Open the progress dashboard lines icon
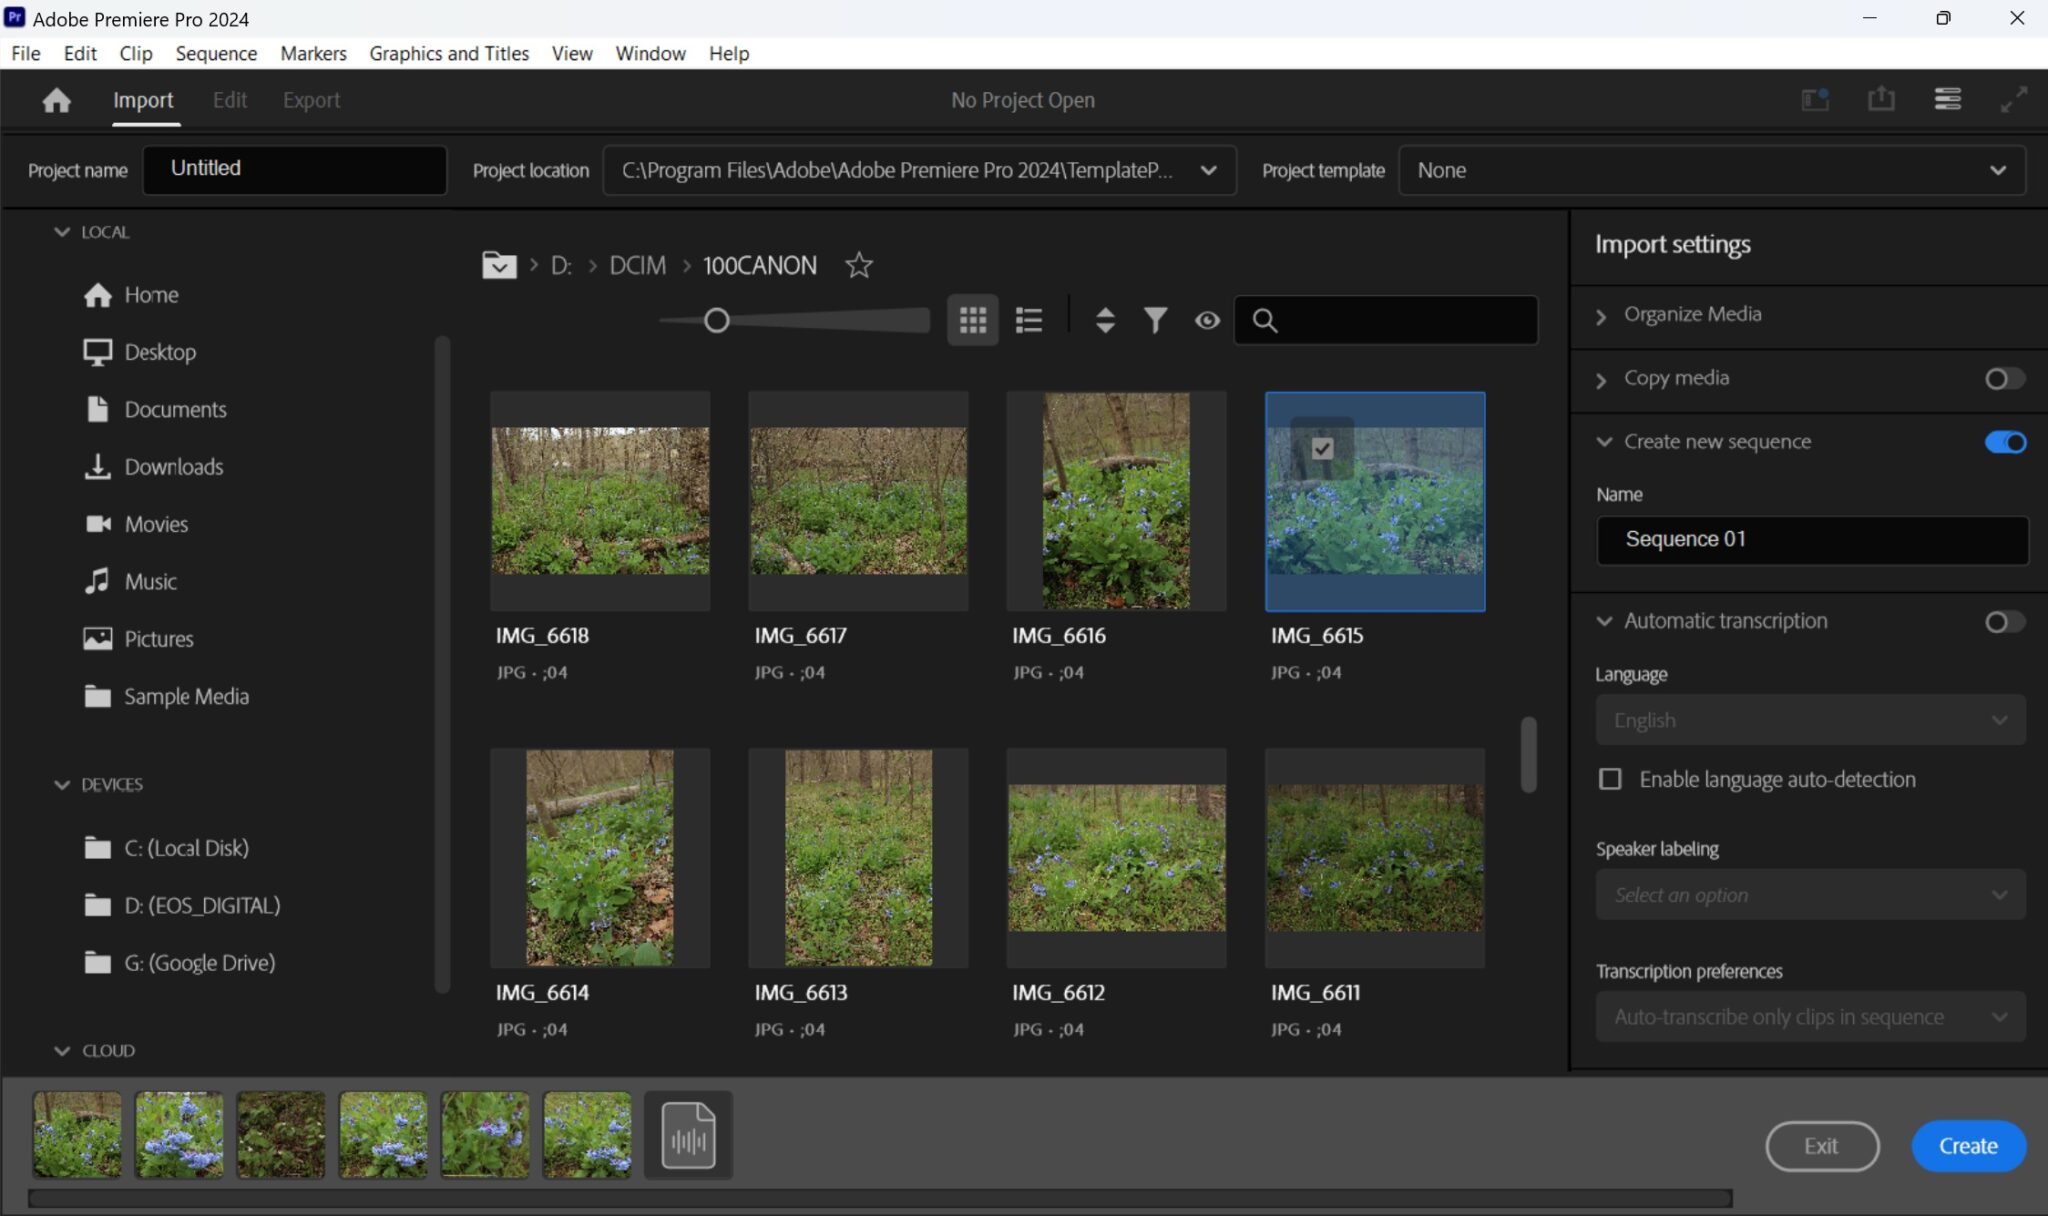 [x=1947, y=99]
